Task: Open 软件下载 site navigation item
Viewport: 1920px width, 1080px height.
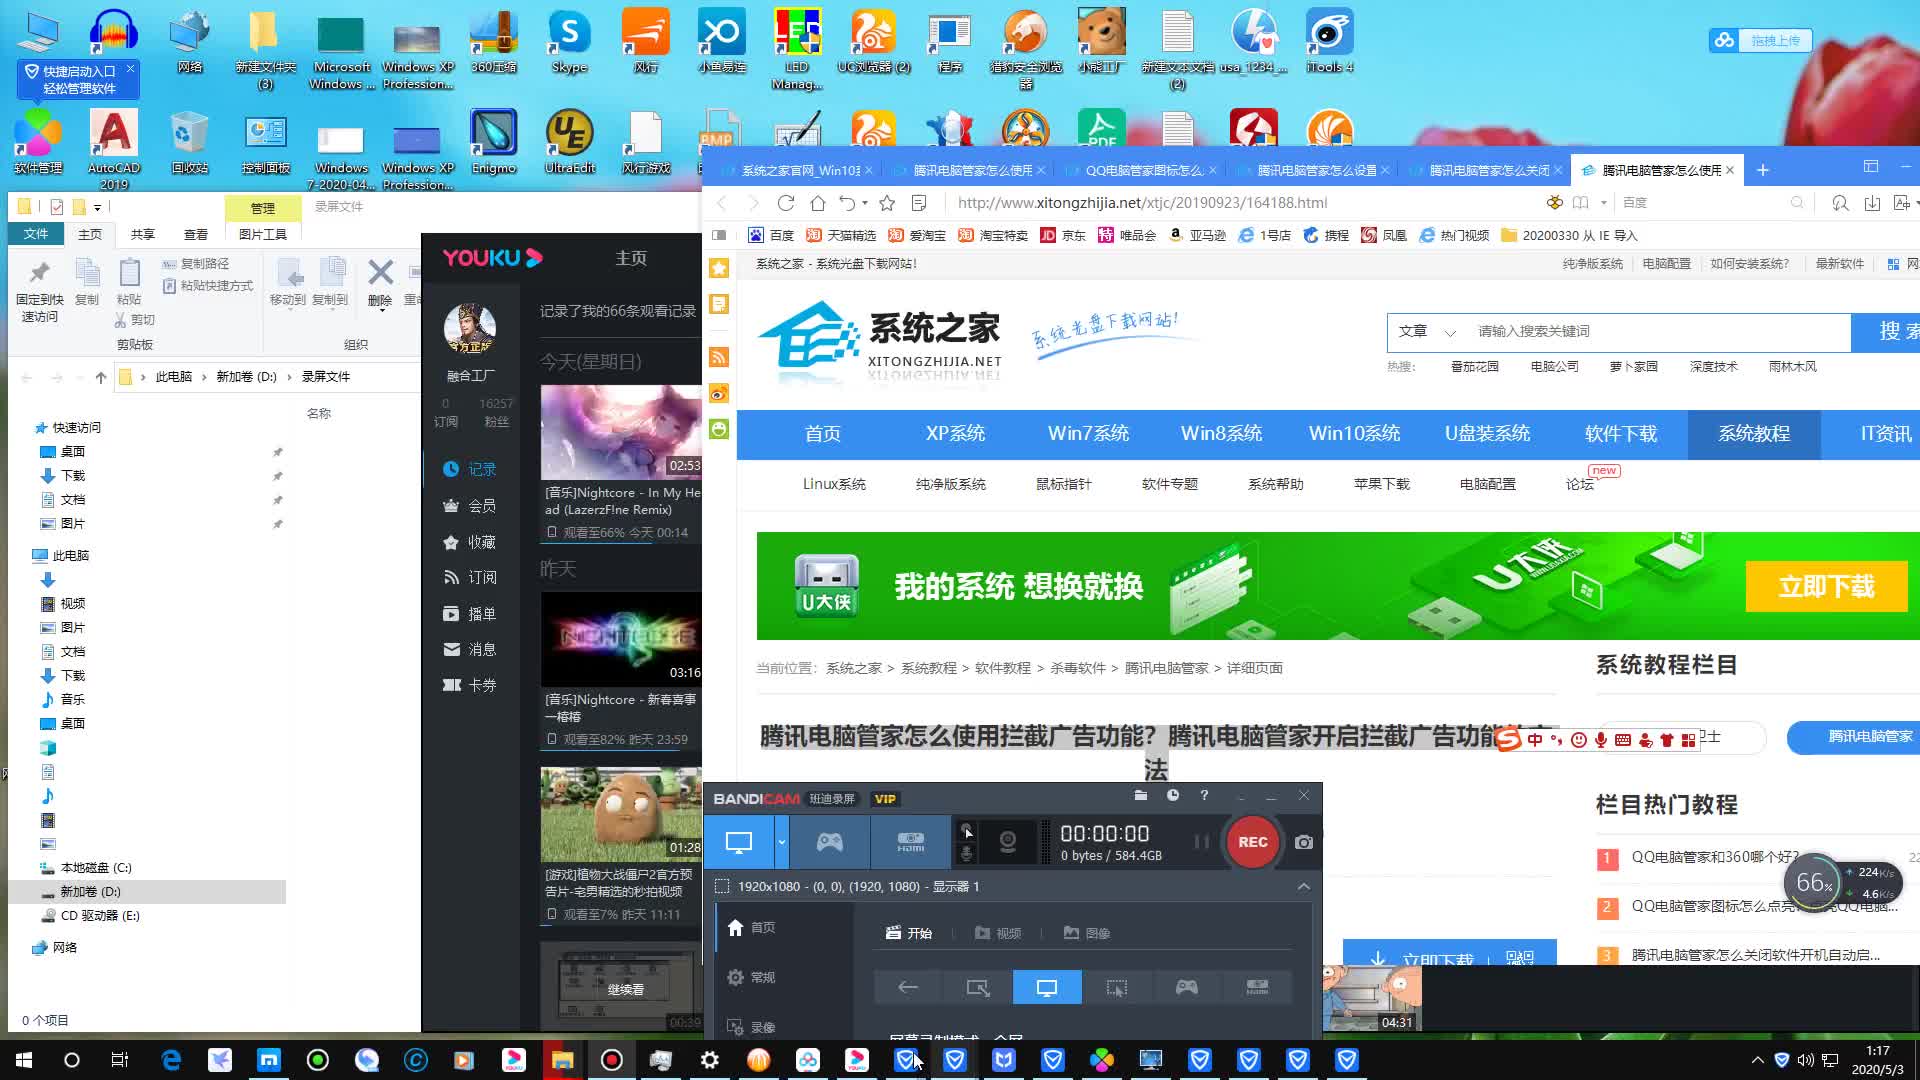Action: coord(1620,433)
